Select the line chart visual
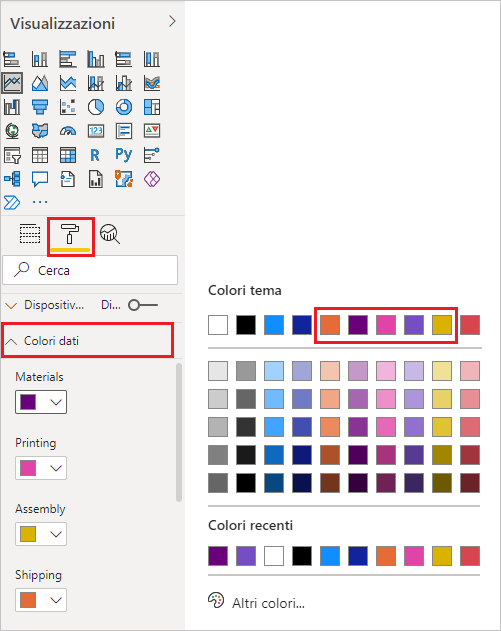Viewport: 501px width, 631px height. 12,83
